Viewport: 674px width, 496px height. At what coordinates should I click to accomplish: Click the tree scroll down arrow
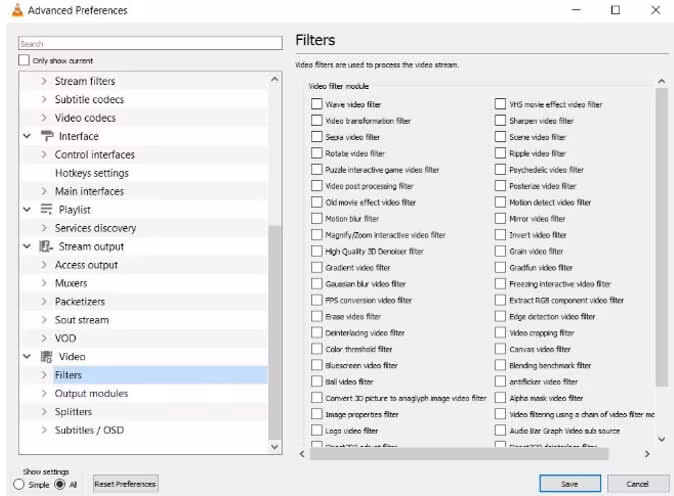pos(275,447)
